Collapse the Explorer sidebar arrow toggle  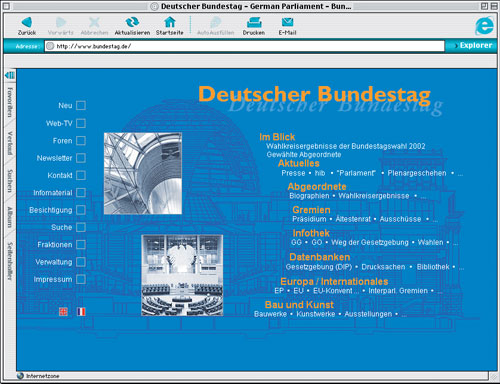10,75
